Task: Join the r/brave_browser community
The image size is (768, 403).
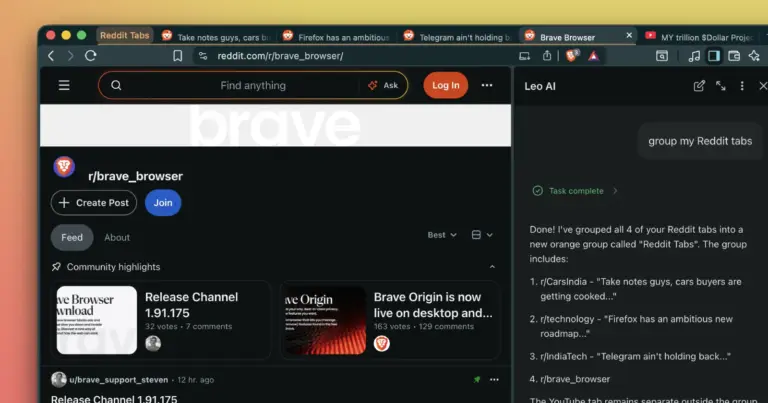Action: pyautogui.click(x=163, y=203)
